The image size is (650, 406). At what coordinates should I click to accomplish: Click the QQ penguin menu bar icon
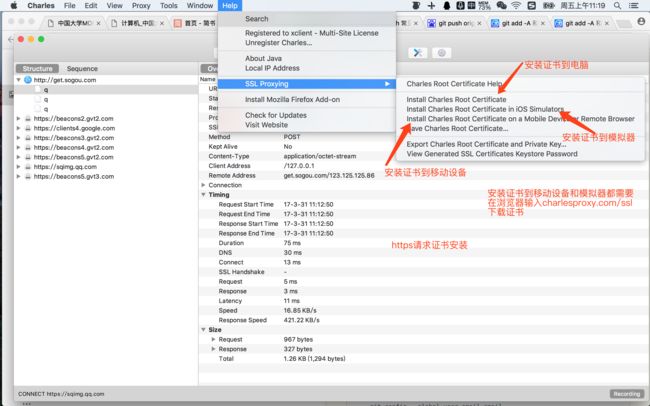pos(447,5)
